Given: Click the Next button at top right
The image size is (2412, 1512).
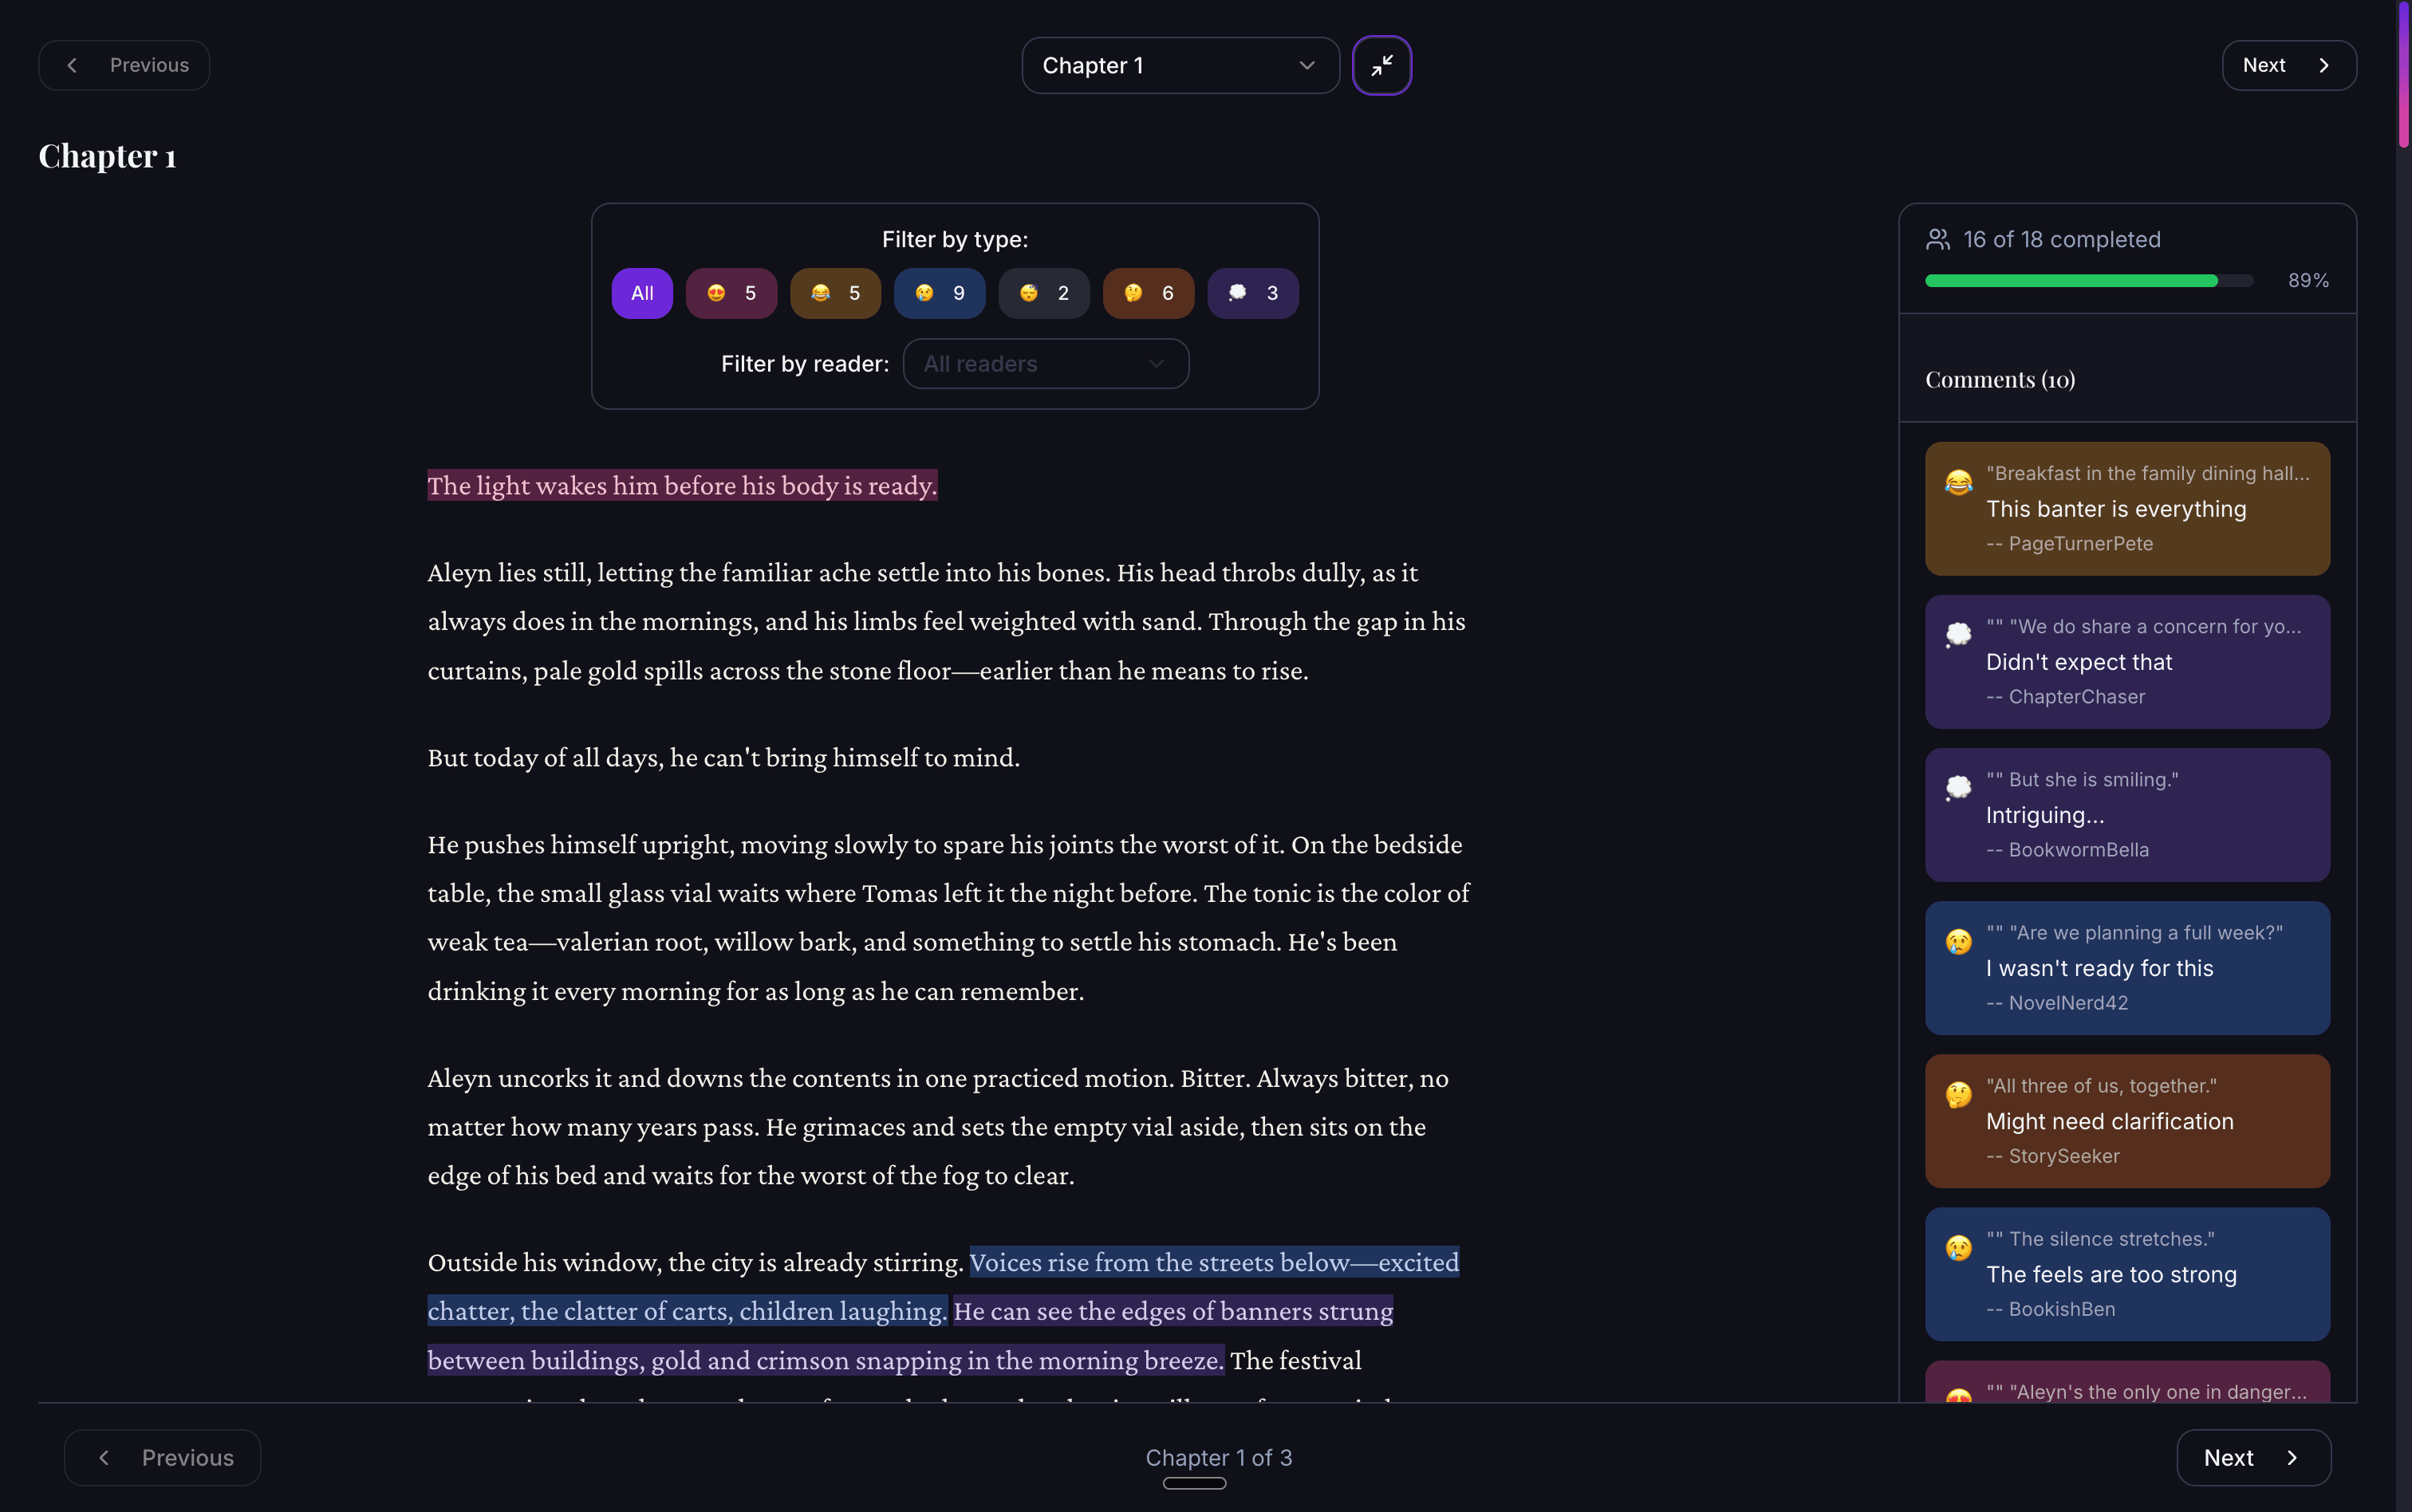Looking at the screenshot, I should pyautogui.click(x=2288, y=65).
